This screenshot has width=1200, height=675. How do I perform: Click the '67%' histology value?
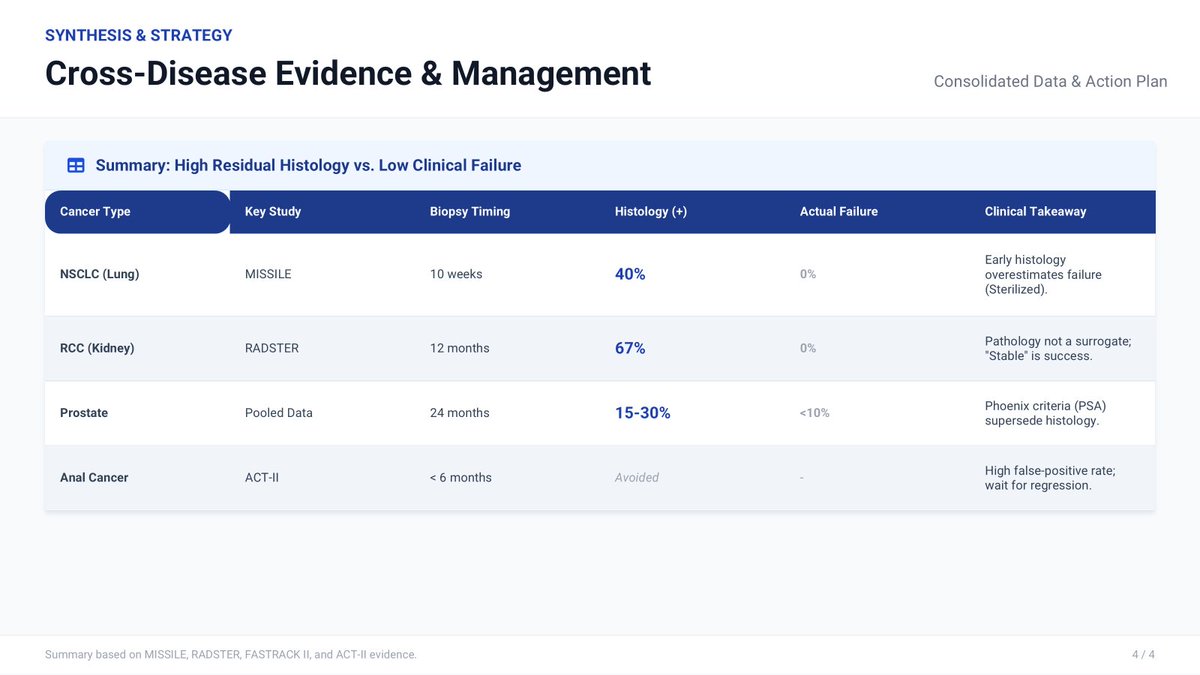click(630, 348)
